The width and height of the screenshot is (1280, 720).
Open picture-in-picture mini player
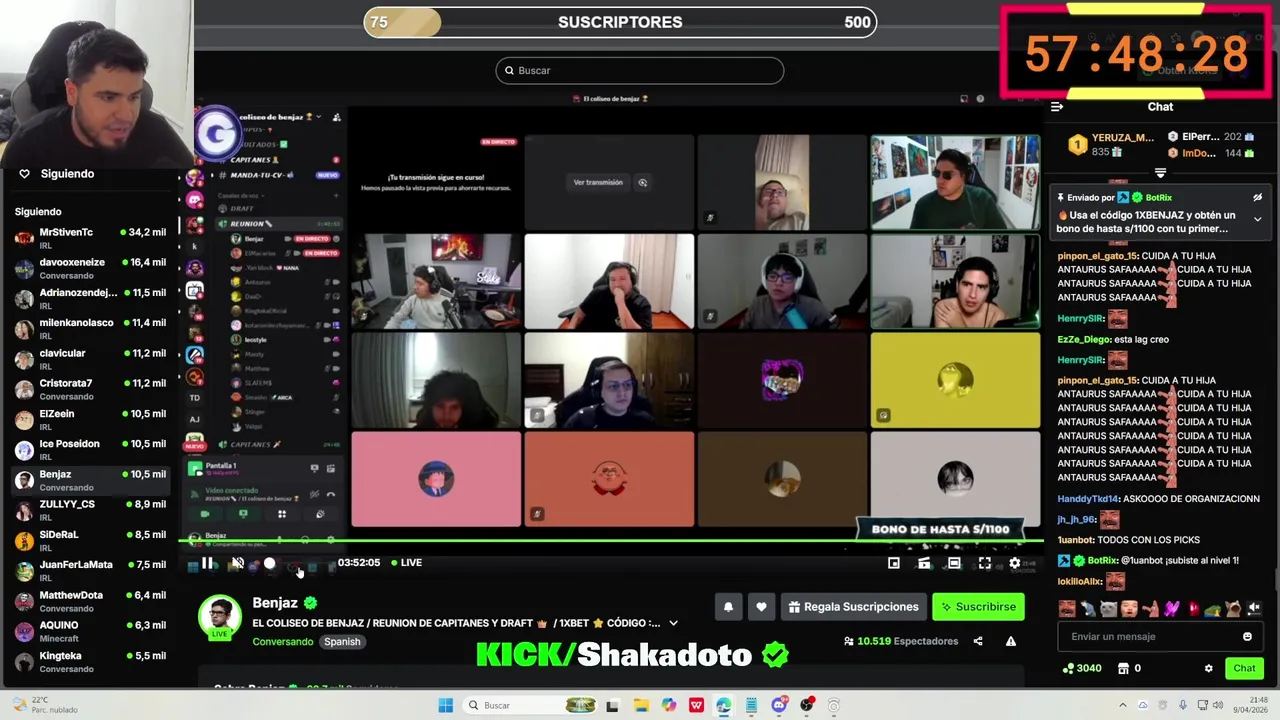click(x=894, y=563)
